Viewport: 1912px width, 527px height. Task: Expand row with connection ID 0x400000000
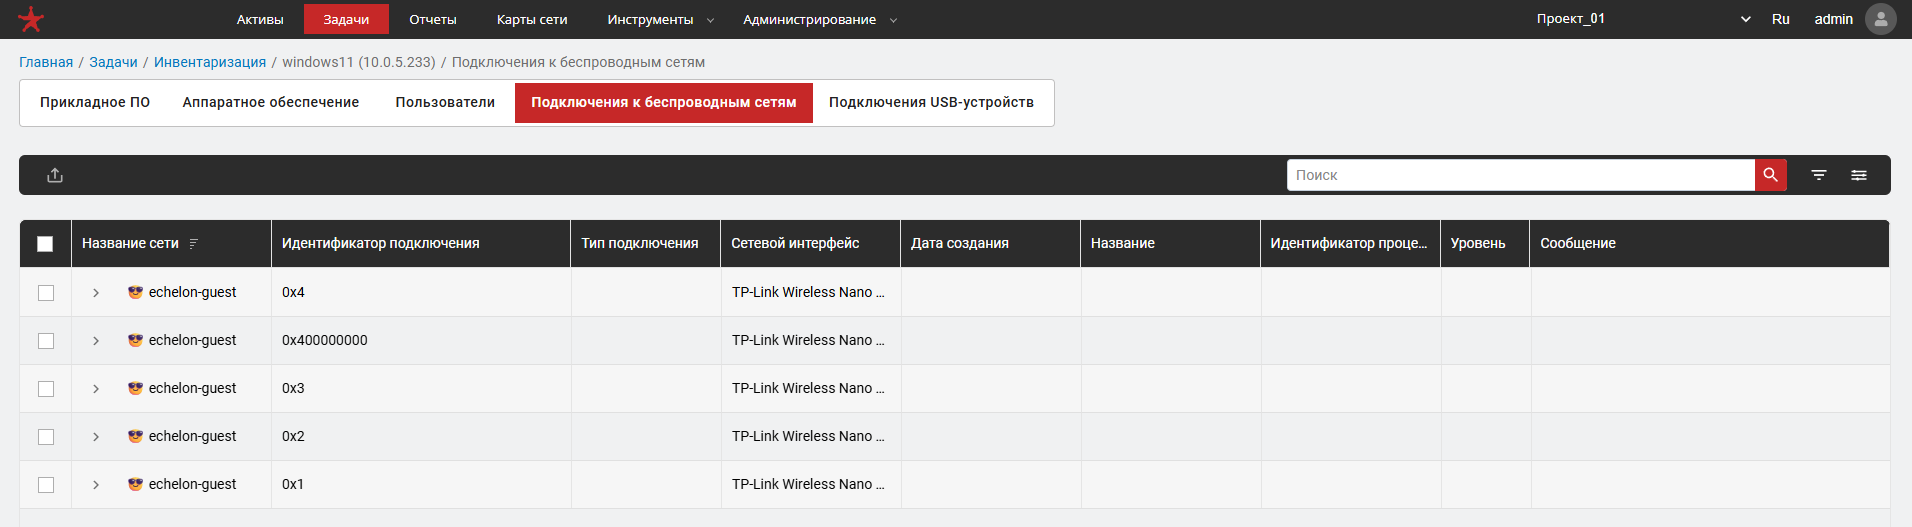96,341
